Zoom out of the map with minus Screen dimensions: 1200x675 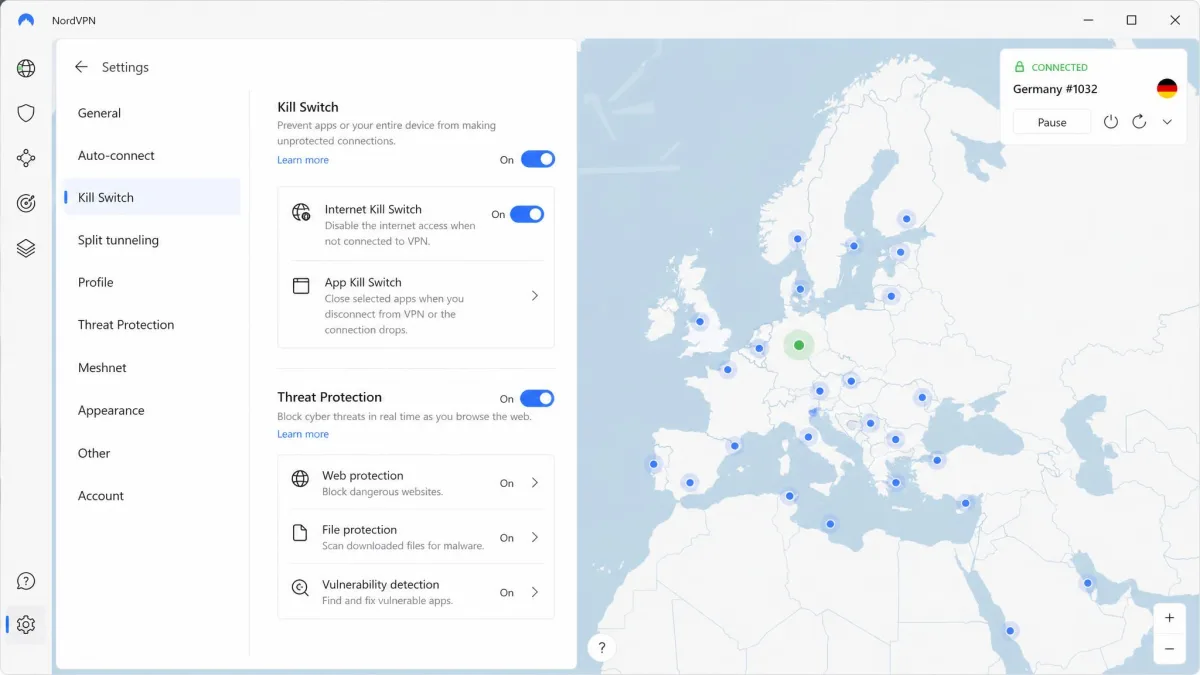click(x=1169, y=648)
